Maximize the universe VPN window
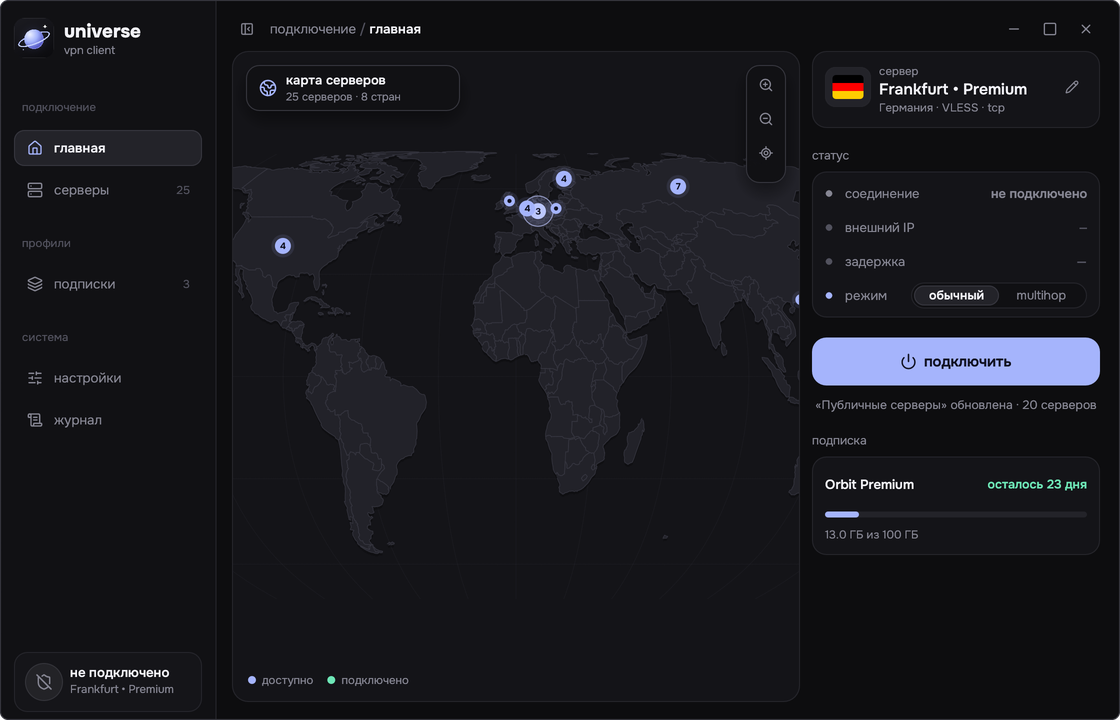Screen dimensions: 1120x720 pos(1050,29)
